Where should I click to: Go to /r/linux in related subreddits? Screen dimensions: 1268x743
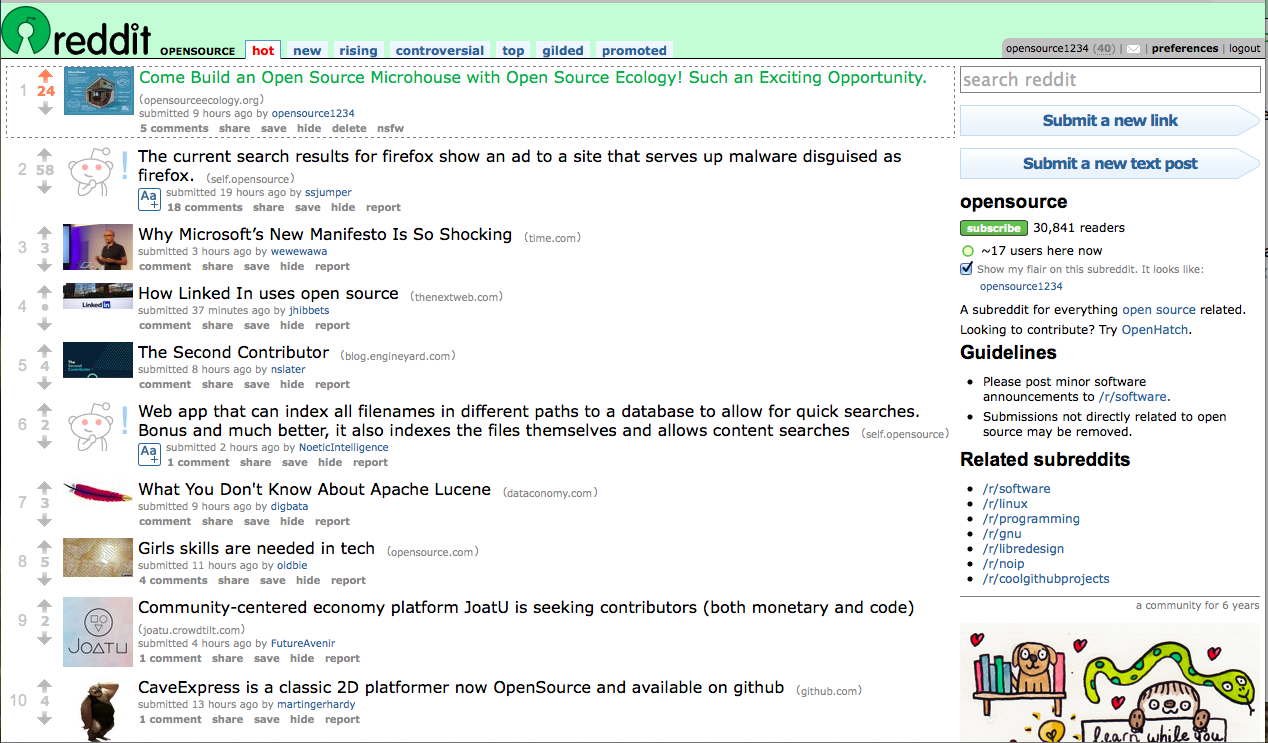(1005, 504)
